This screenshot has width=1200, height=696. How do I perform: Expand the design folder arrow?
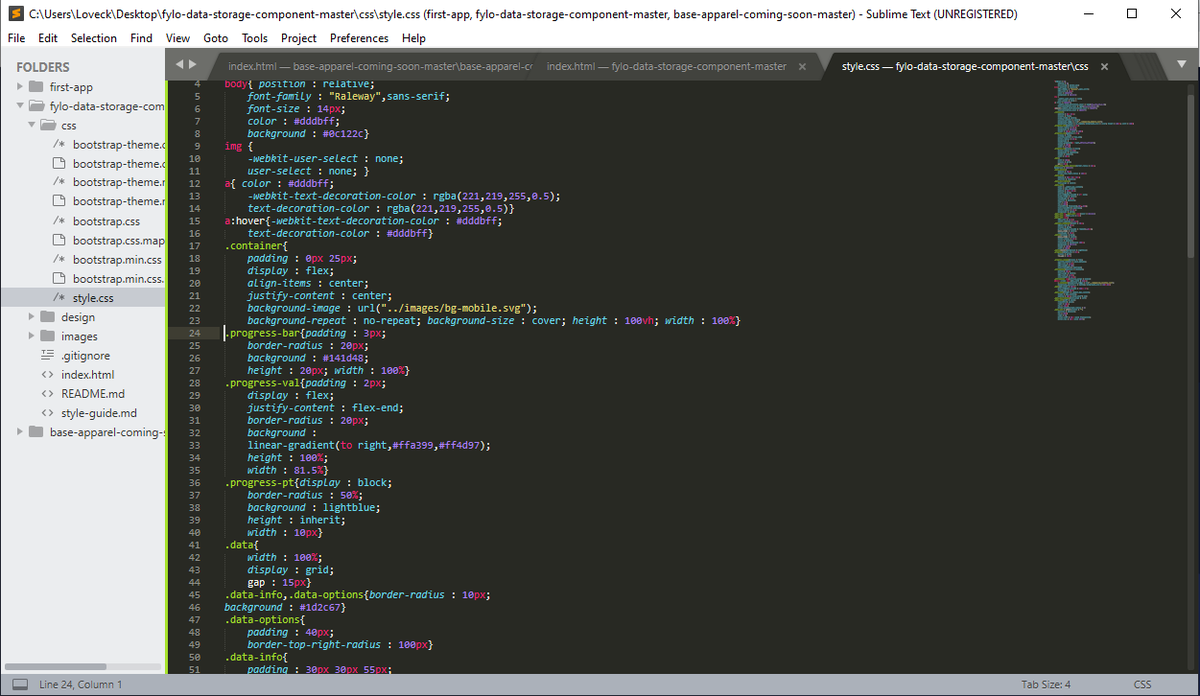tap(32, 317)
